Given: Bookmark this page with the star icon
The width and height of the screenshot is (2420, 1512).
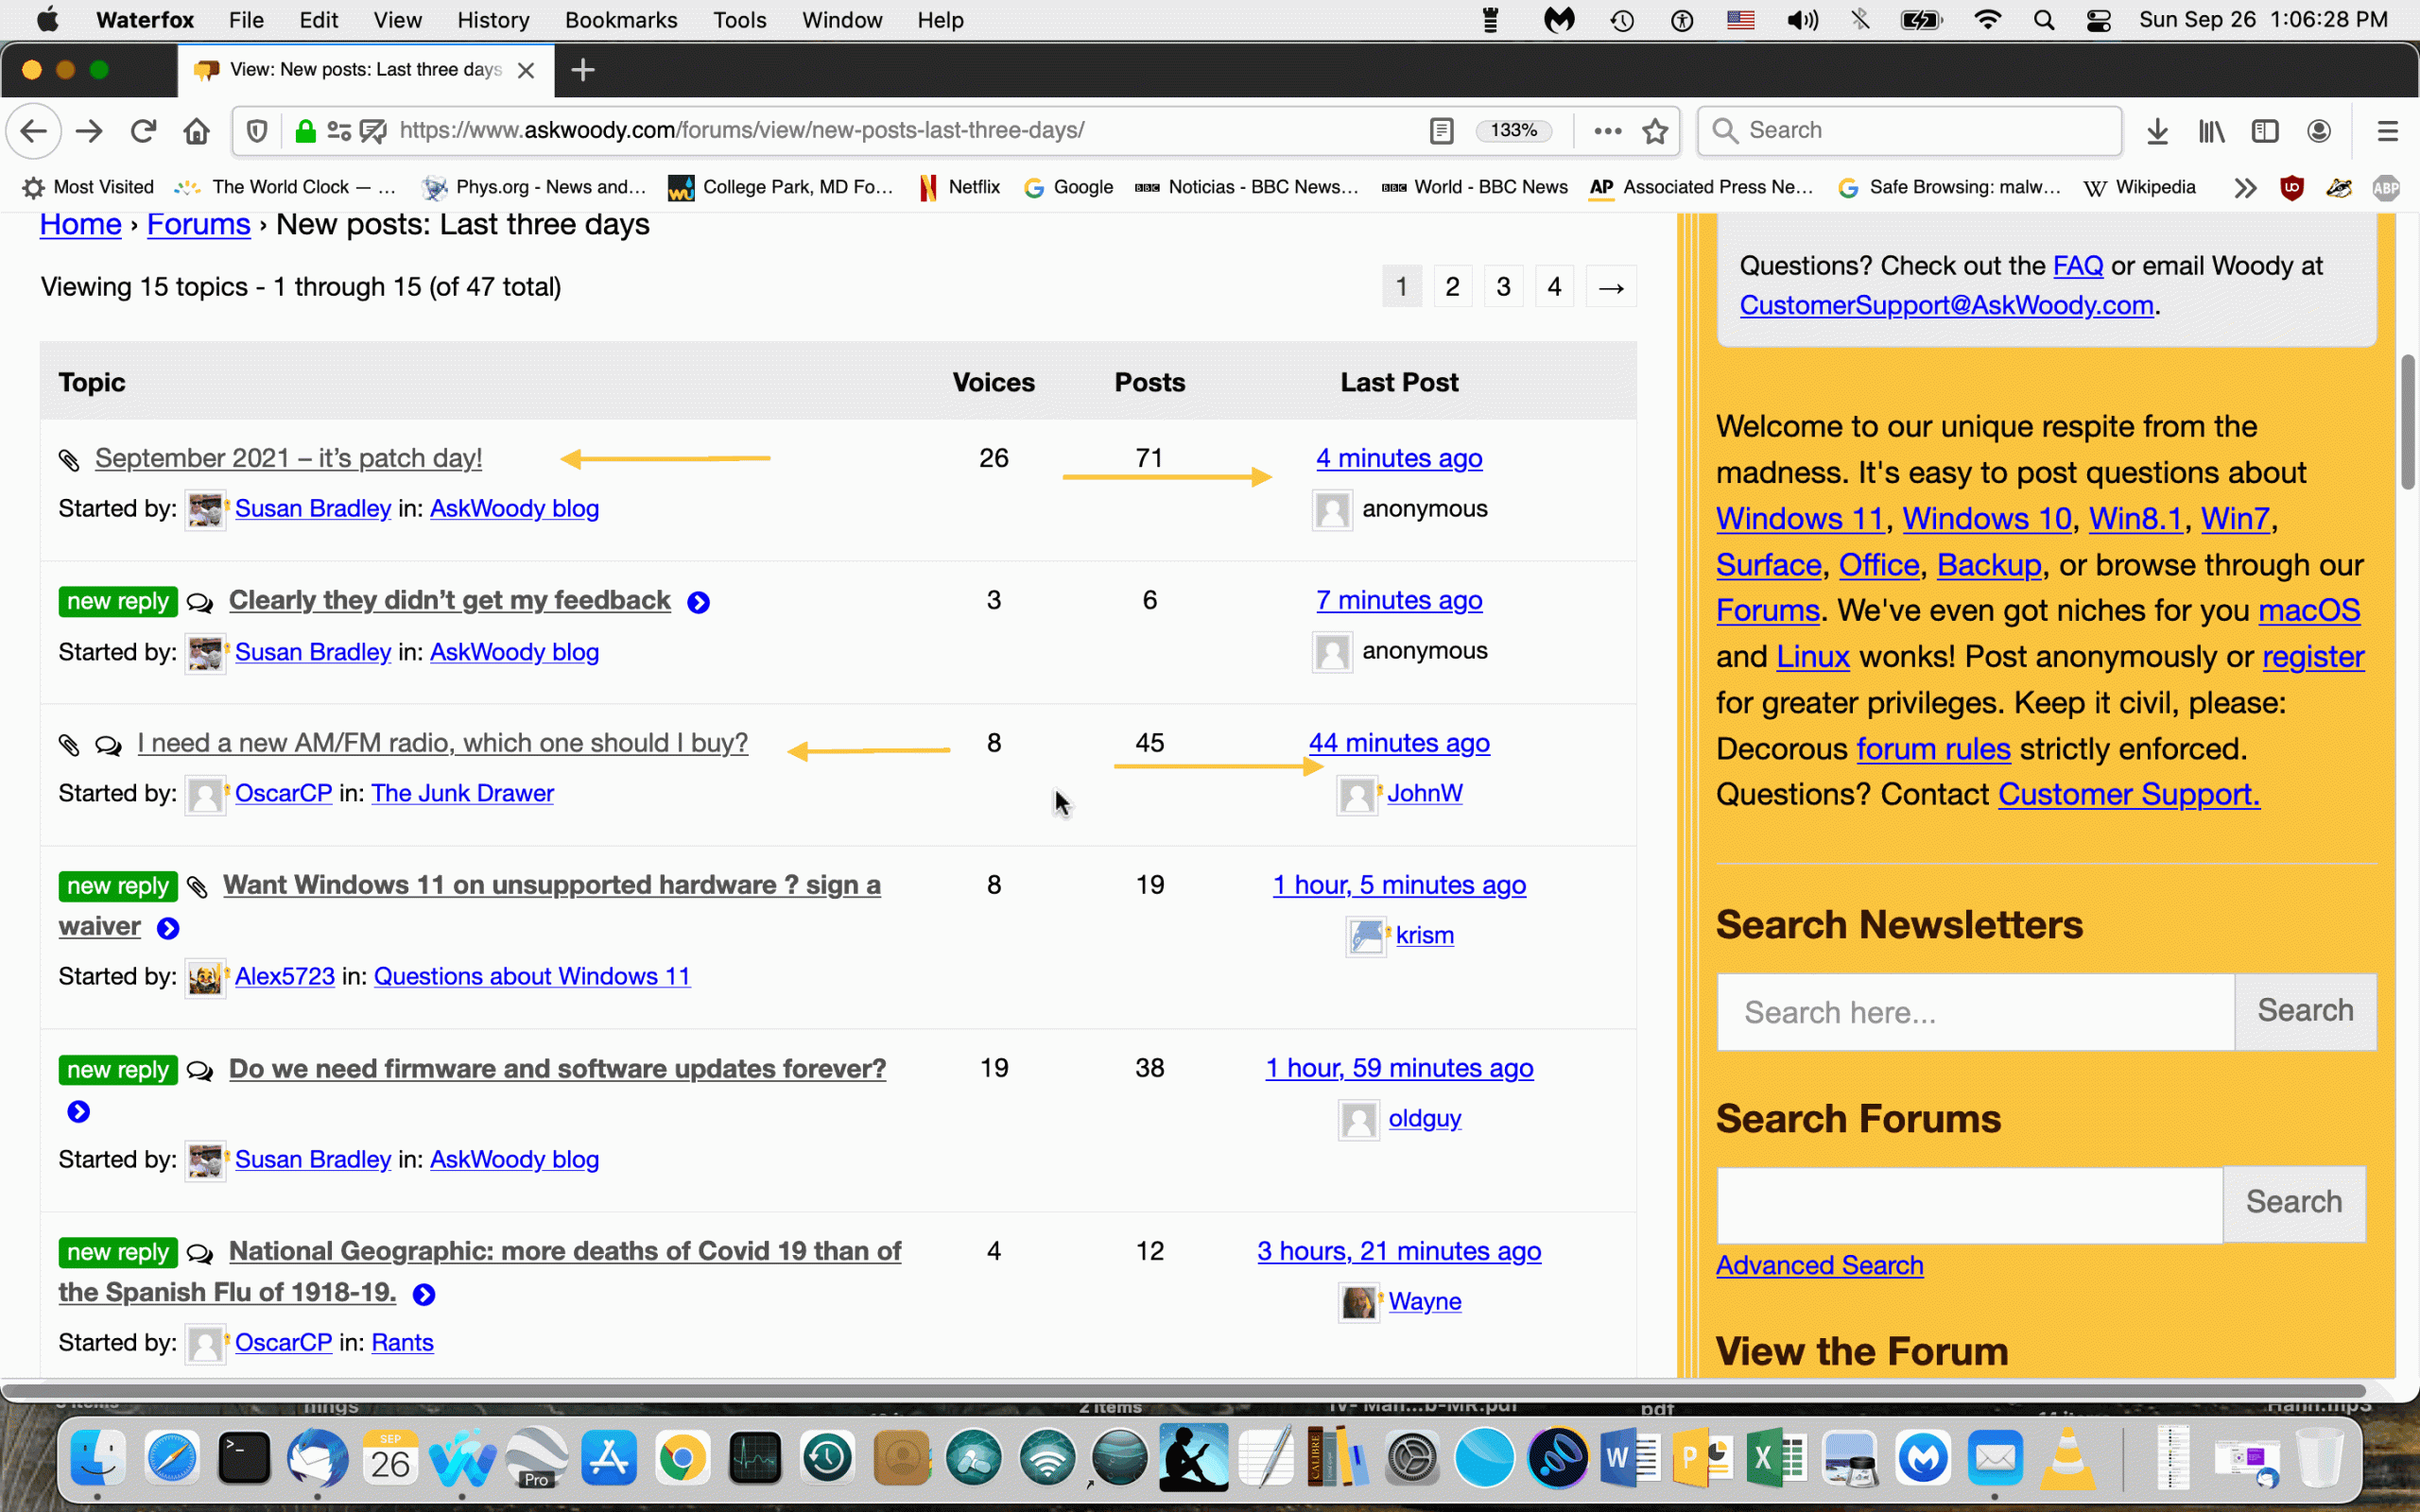Looking at the screenshot, I should coord(1655,131).
